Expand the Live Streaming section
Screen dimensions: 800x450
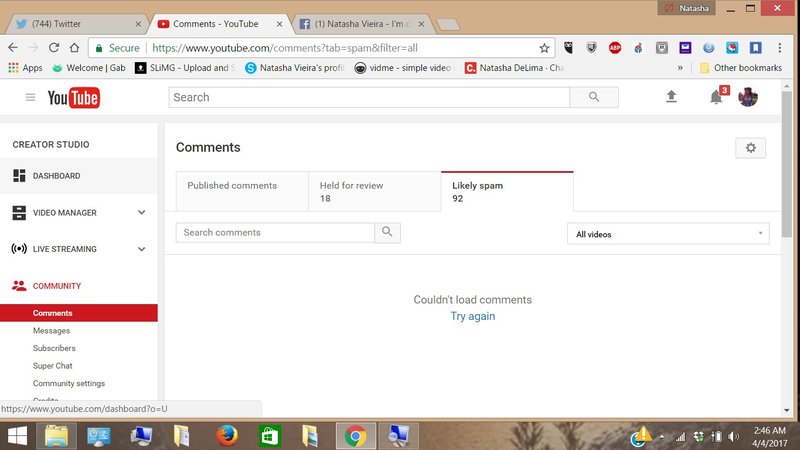point(141,249)
